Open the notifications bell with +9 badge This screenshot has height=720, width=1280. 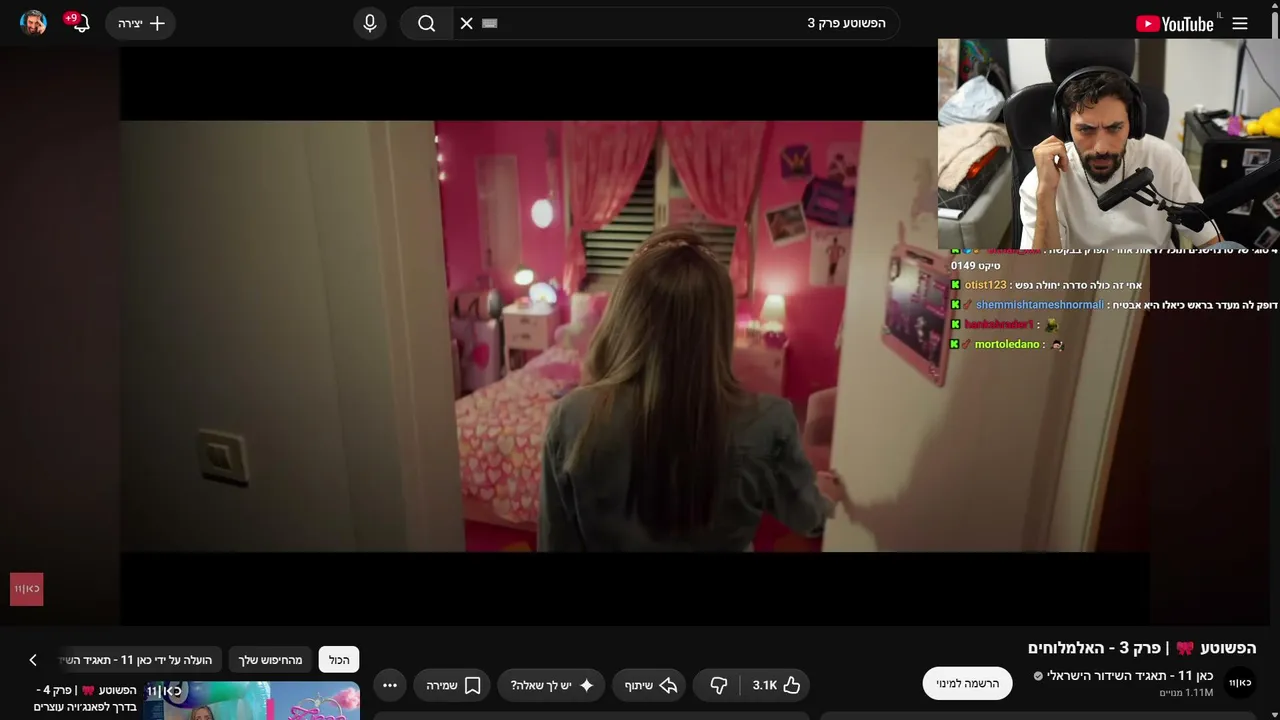pos(80,22)
